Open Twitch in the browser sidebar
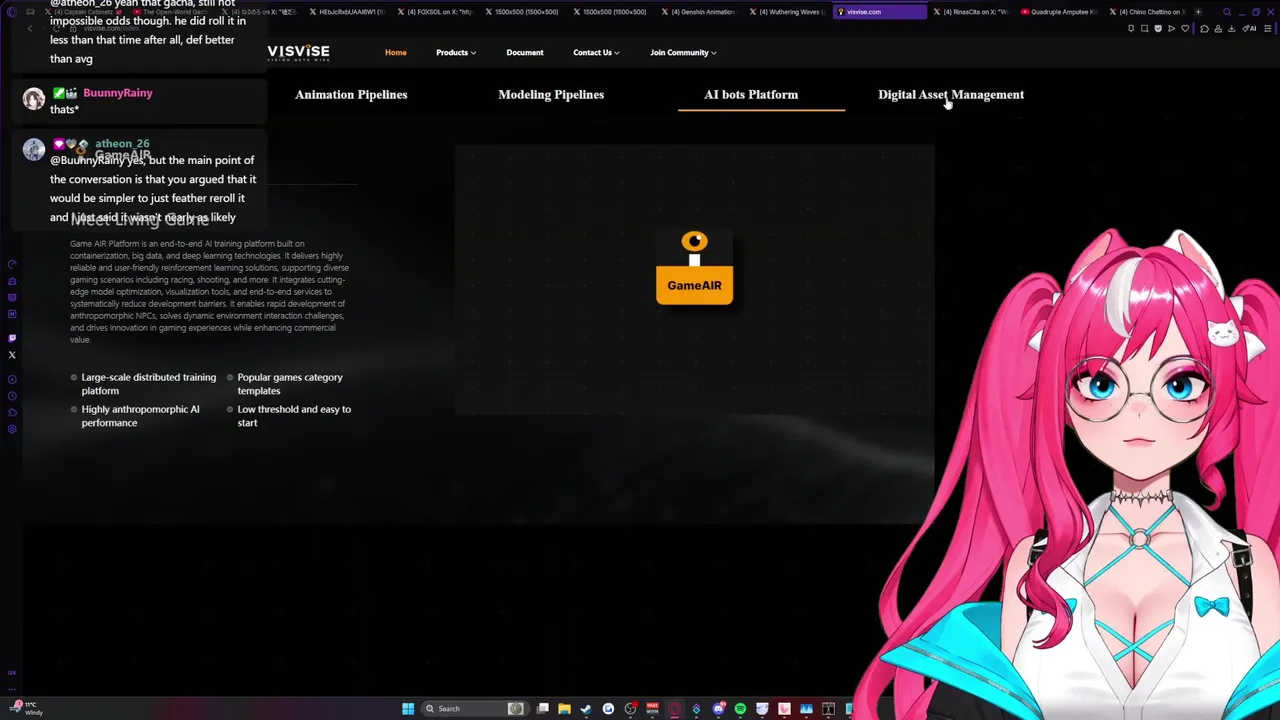Screen dimensions: 1280x720 12,338
